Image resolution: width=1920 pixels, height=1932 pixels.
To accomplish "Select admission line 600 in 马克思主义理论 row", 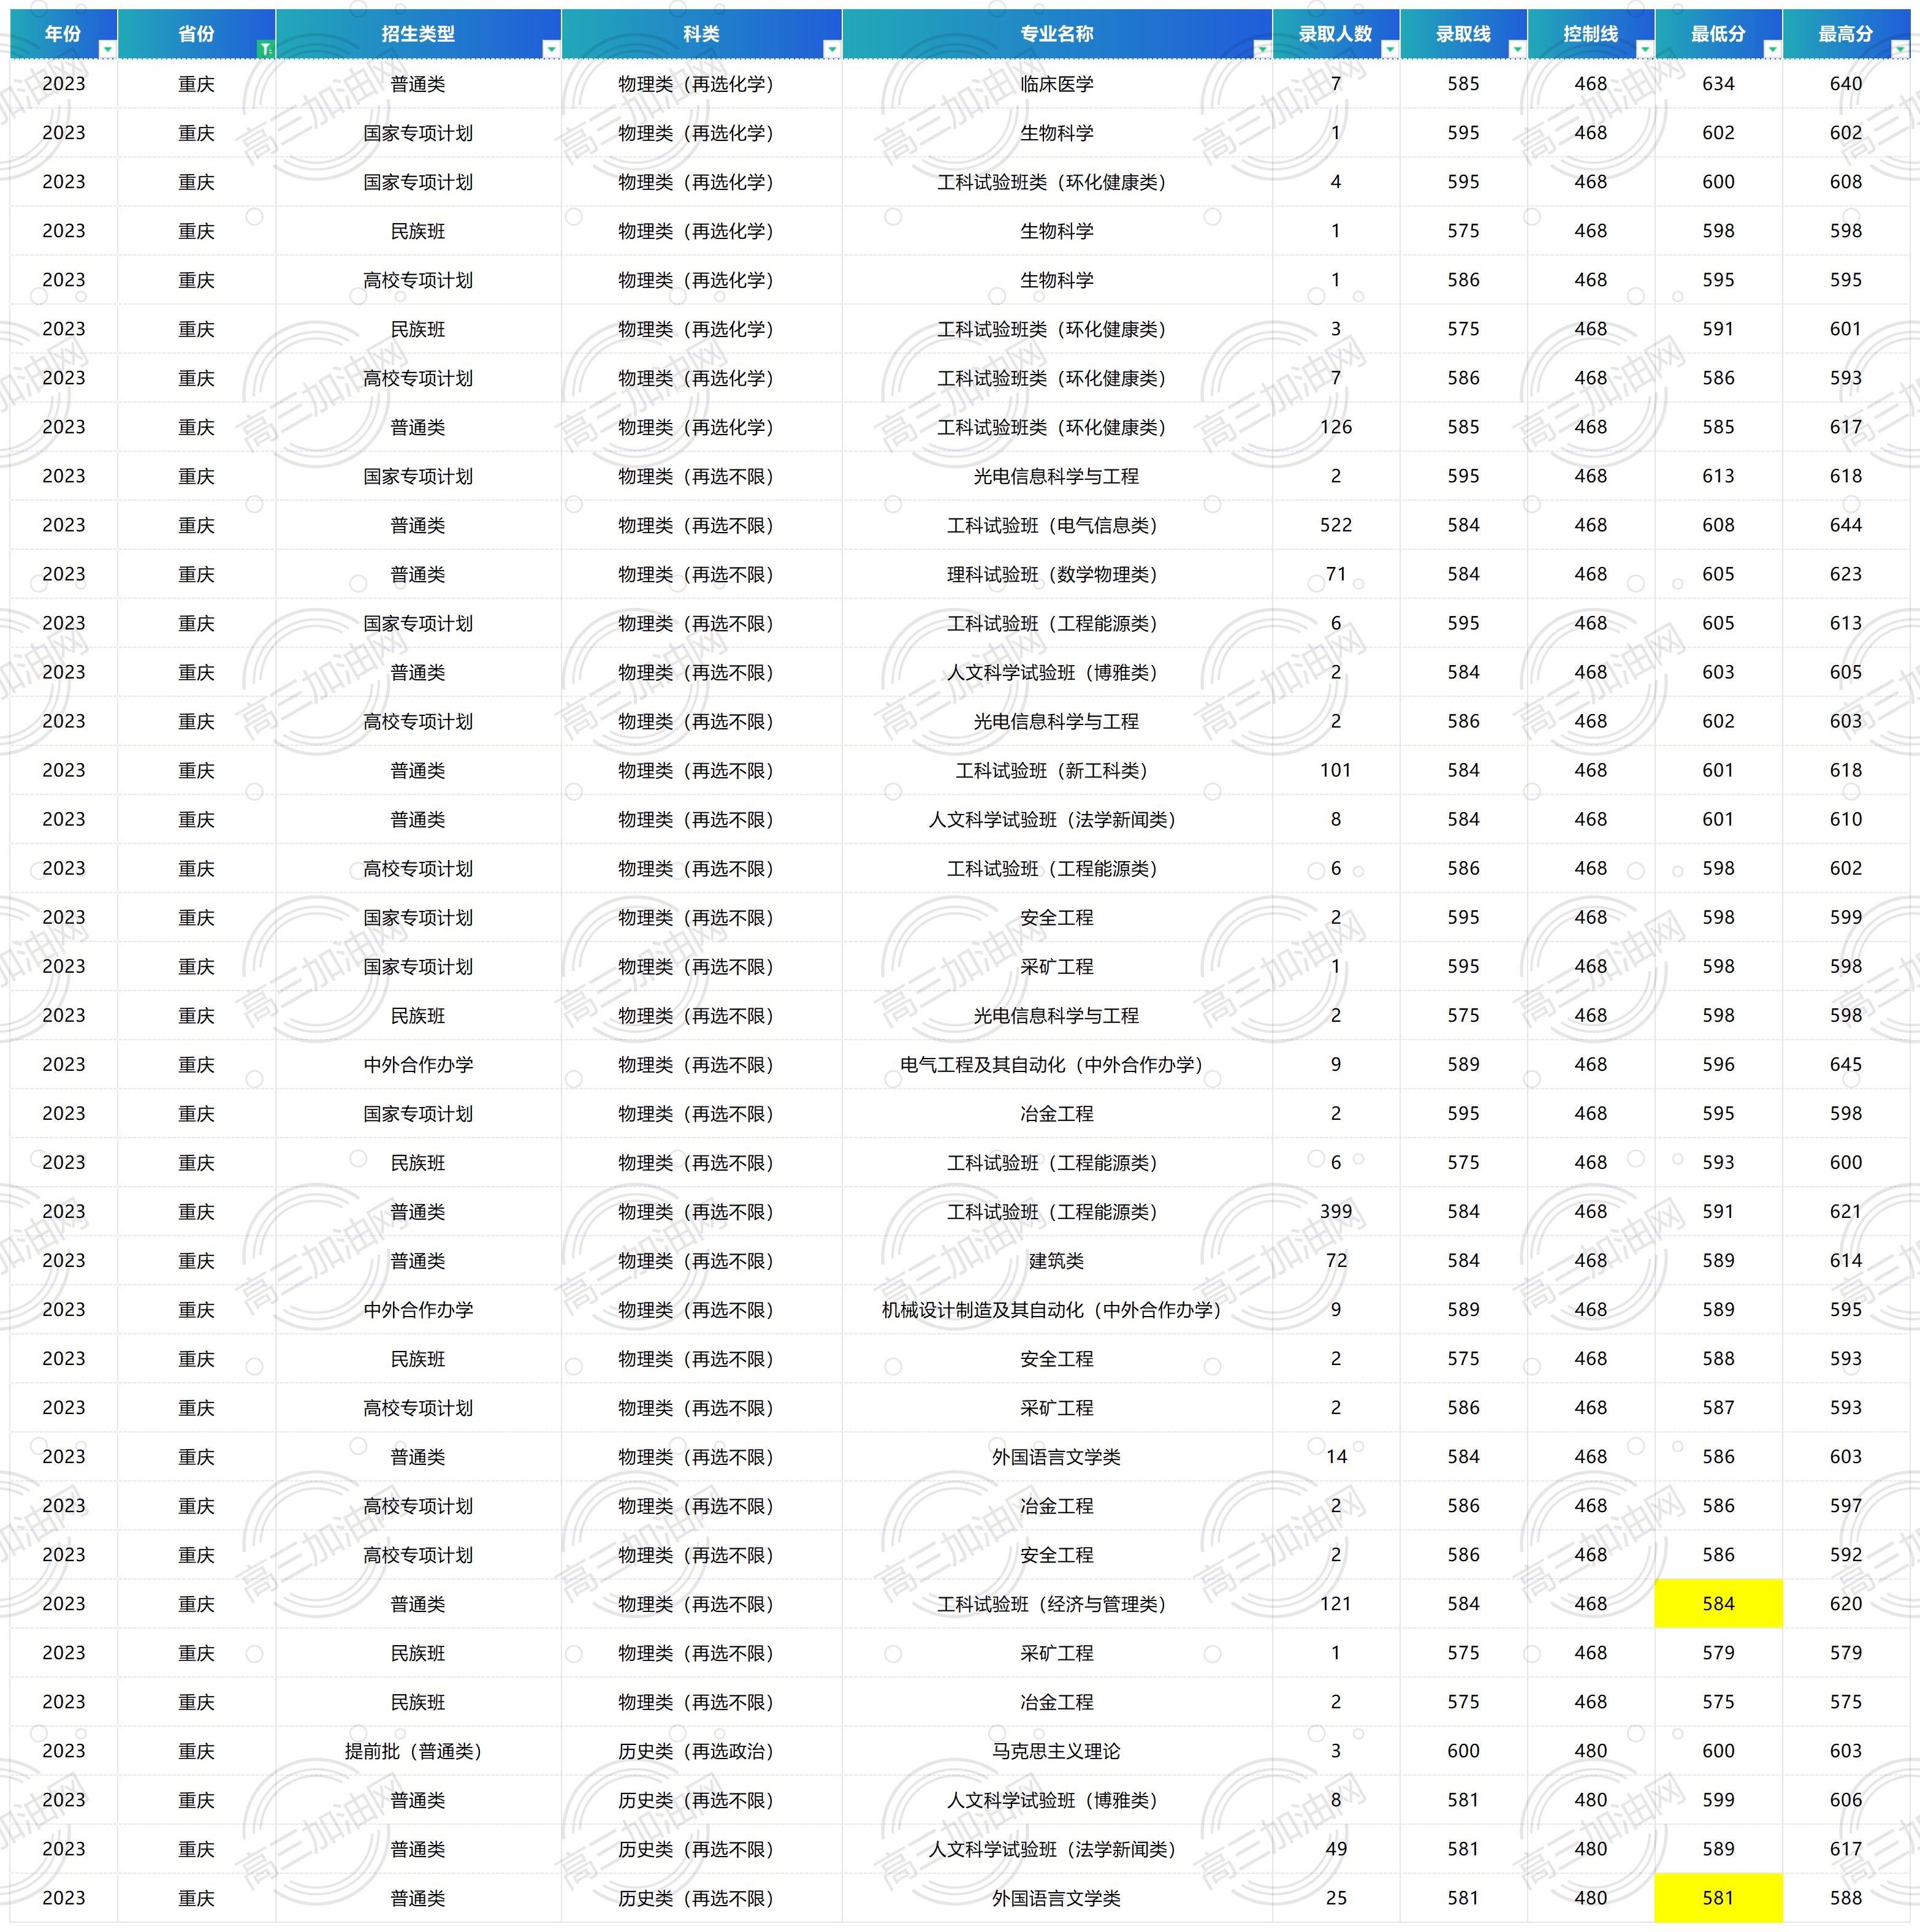I will point(1463,1751).
